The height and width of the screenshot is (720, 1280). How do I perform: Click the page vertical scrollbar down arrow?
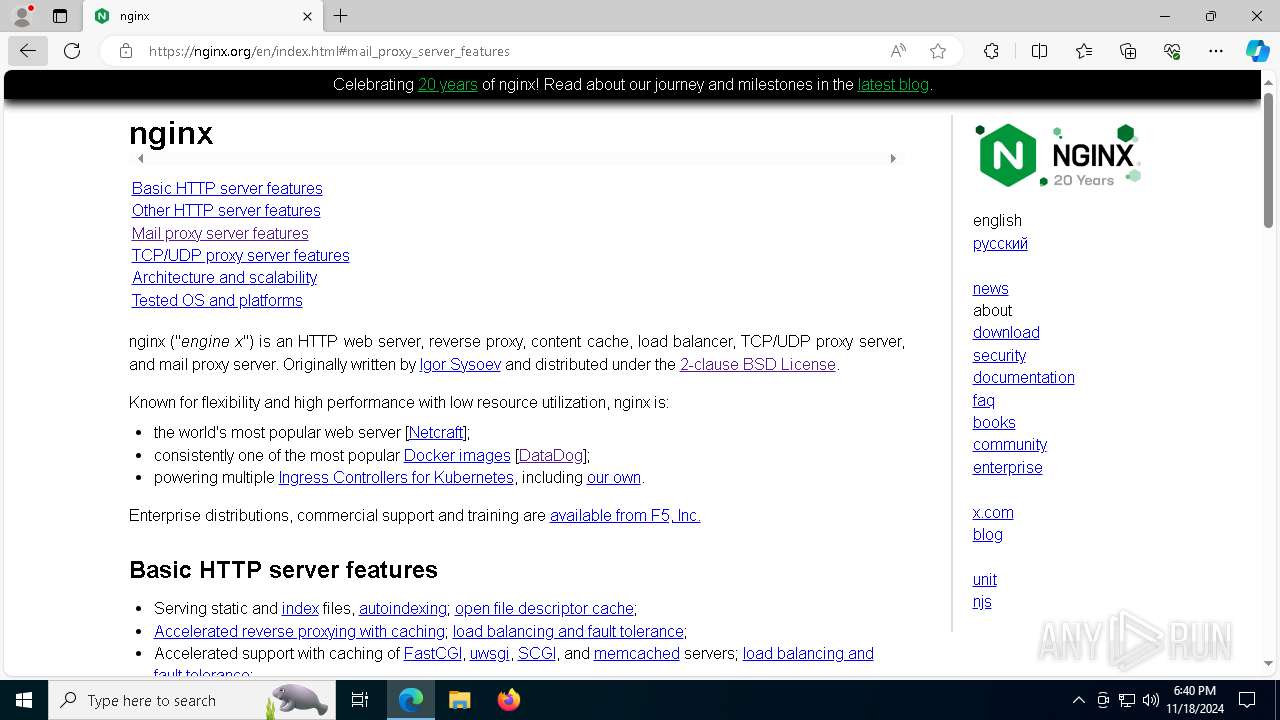click(1268, 663)
